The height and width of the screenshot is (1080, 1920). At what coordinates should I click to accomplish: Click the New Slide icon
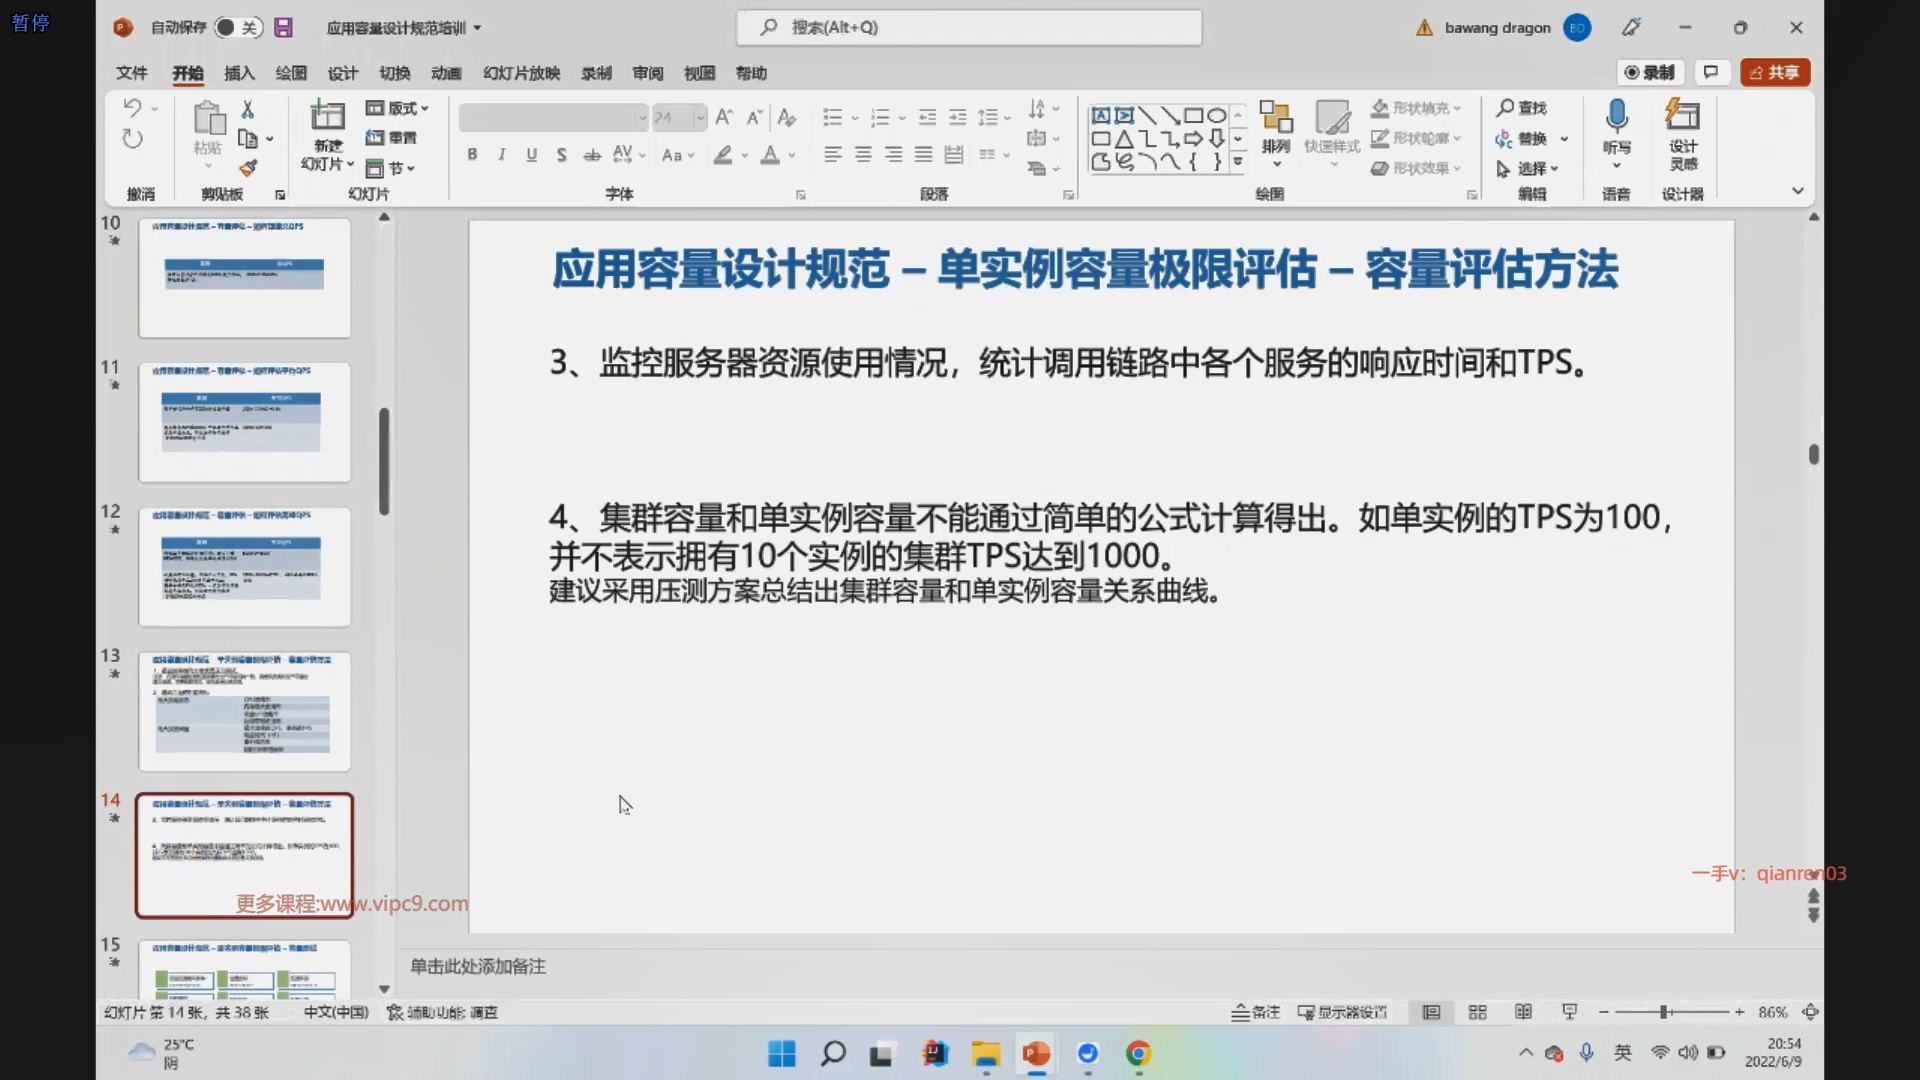327,117
